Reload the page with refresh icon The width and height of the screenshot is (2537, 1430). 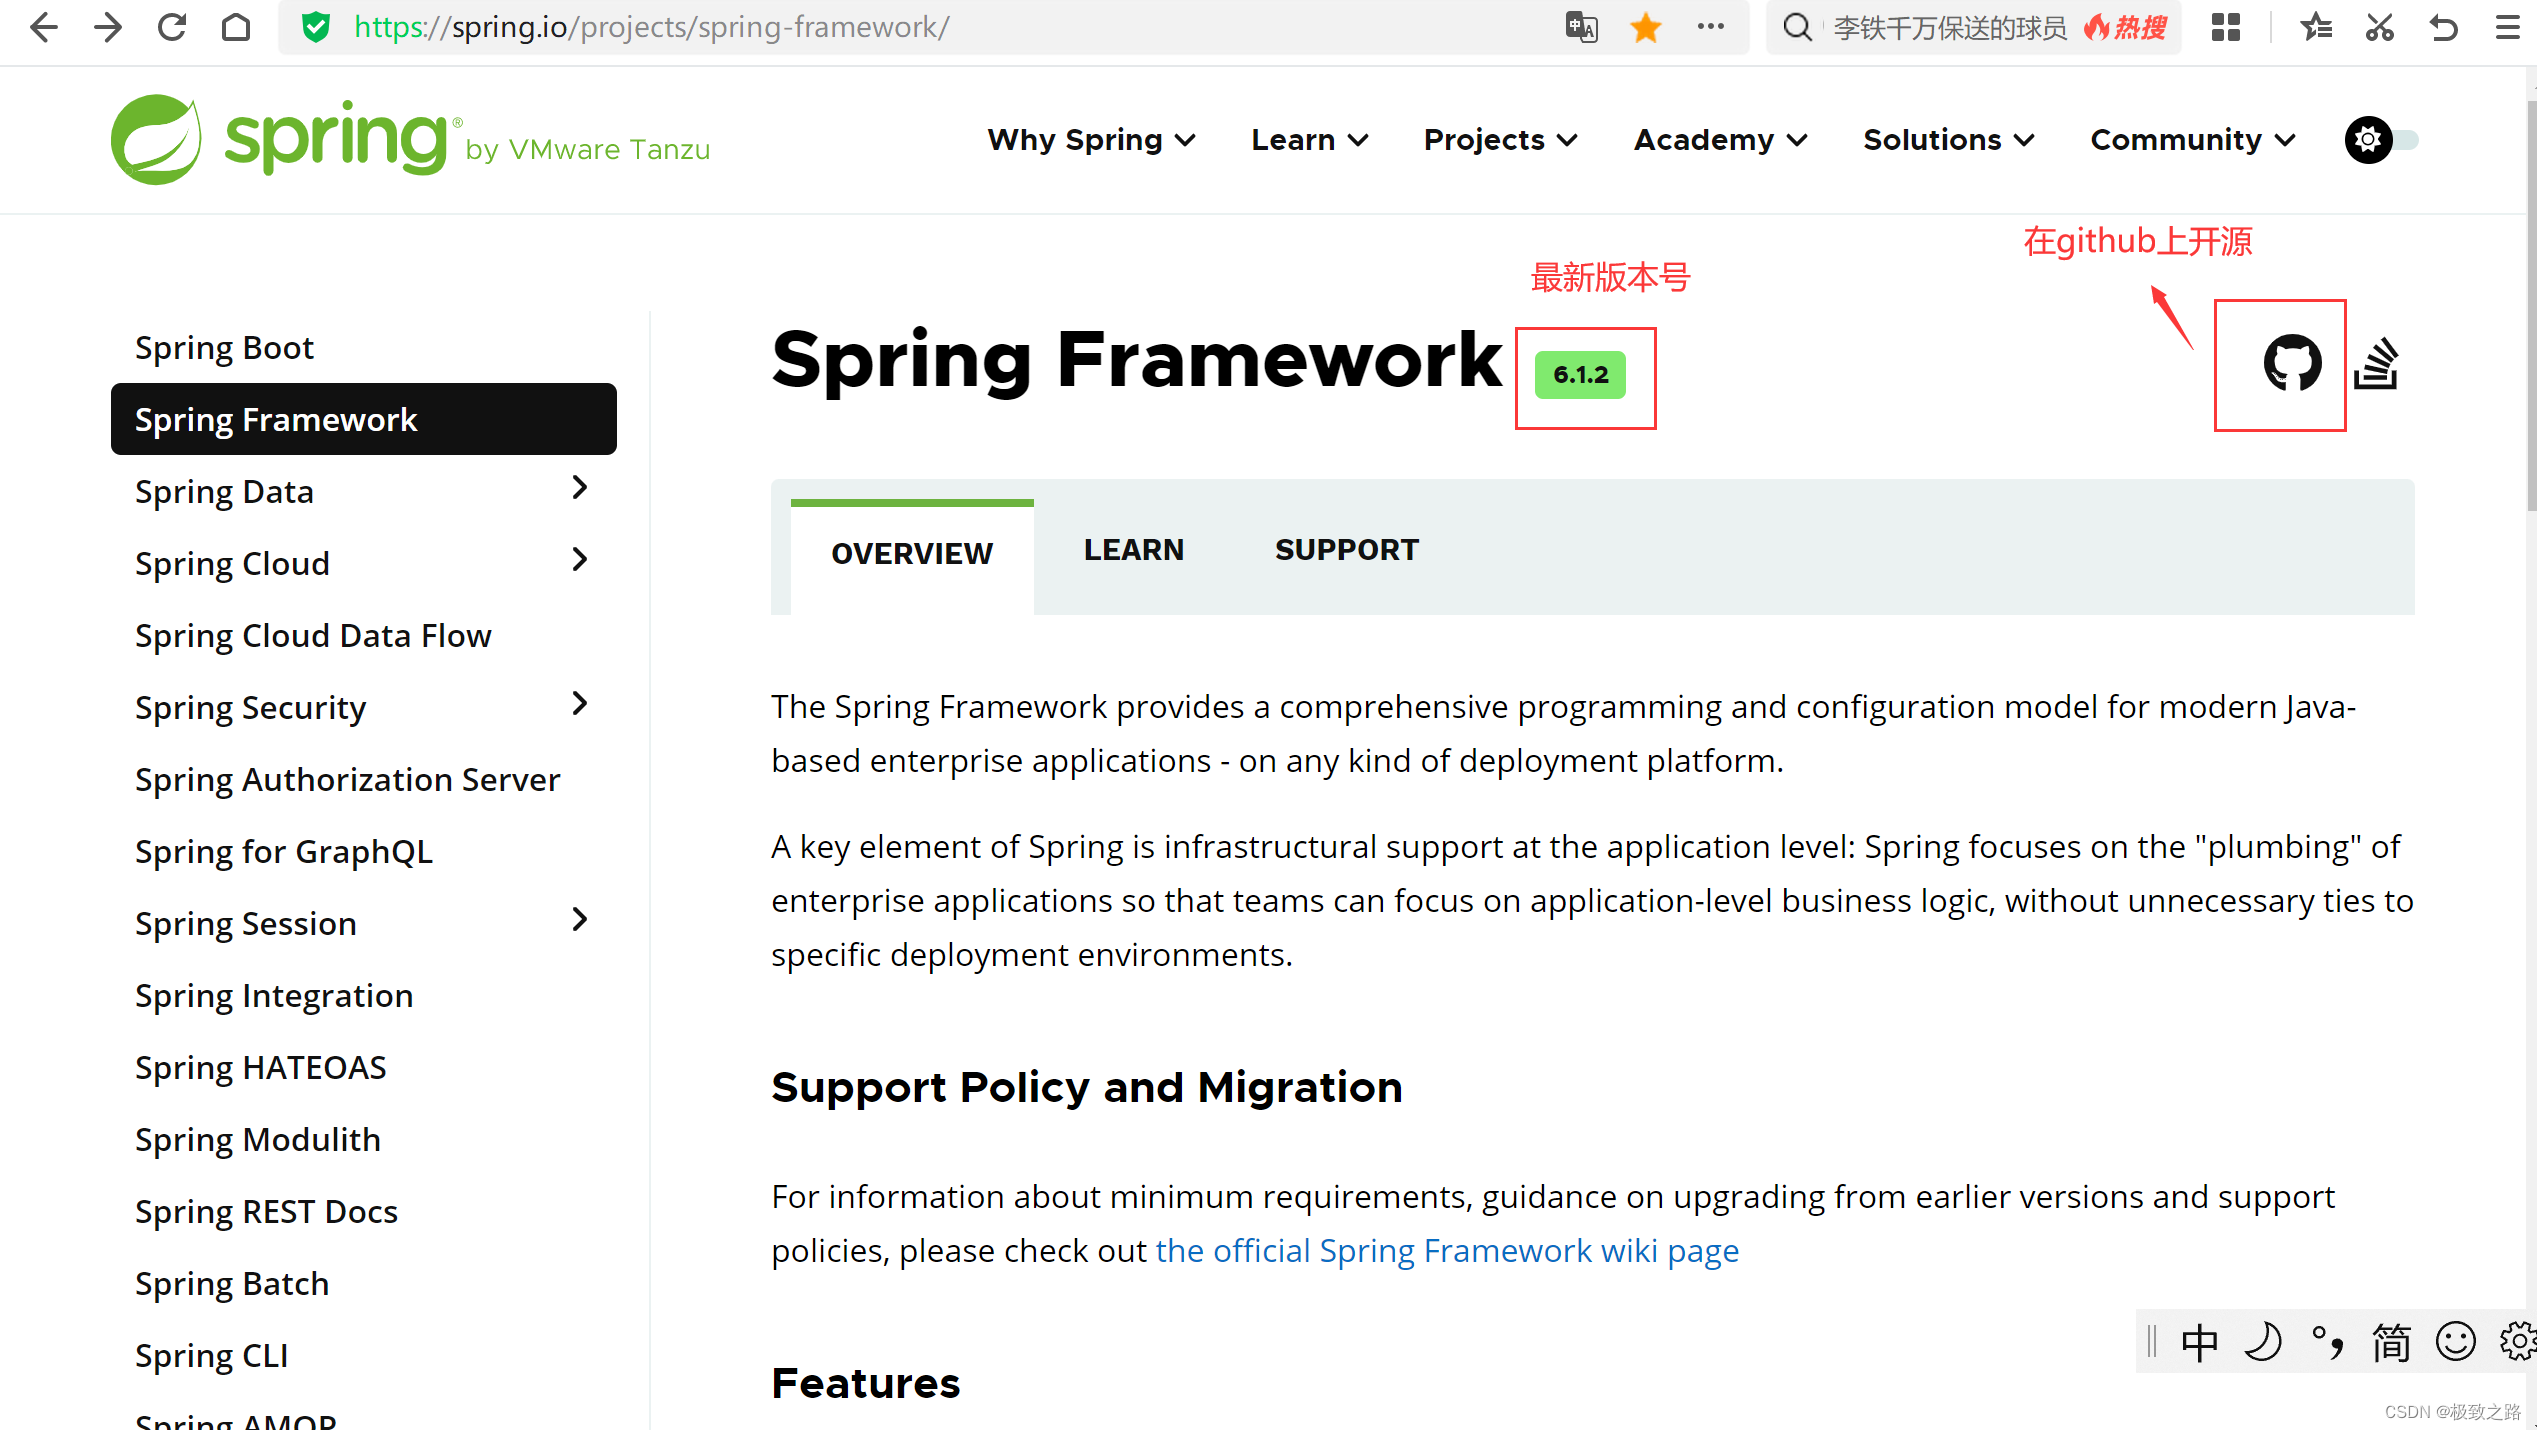172,27
